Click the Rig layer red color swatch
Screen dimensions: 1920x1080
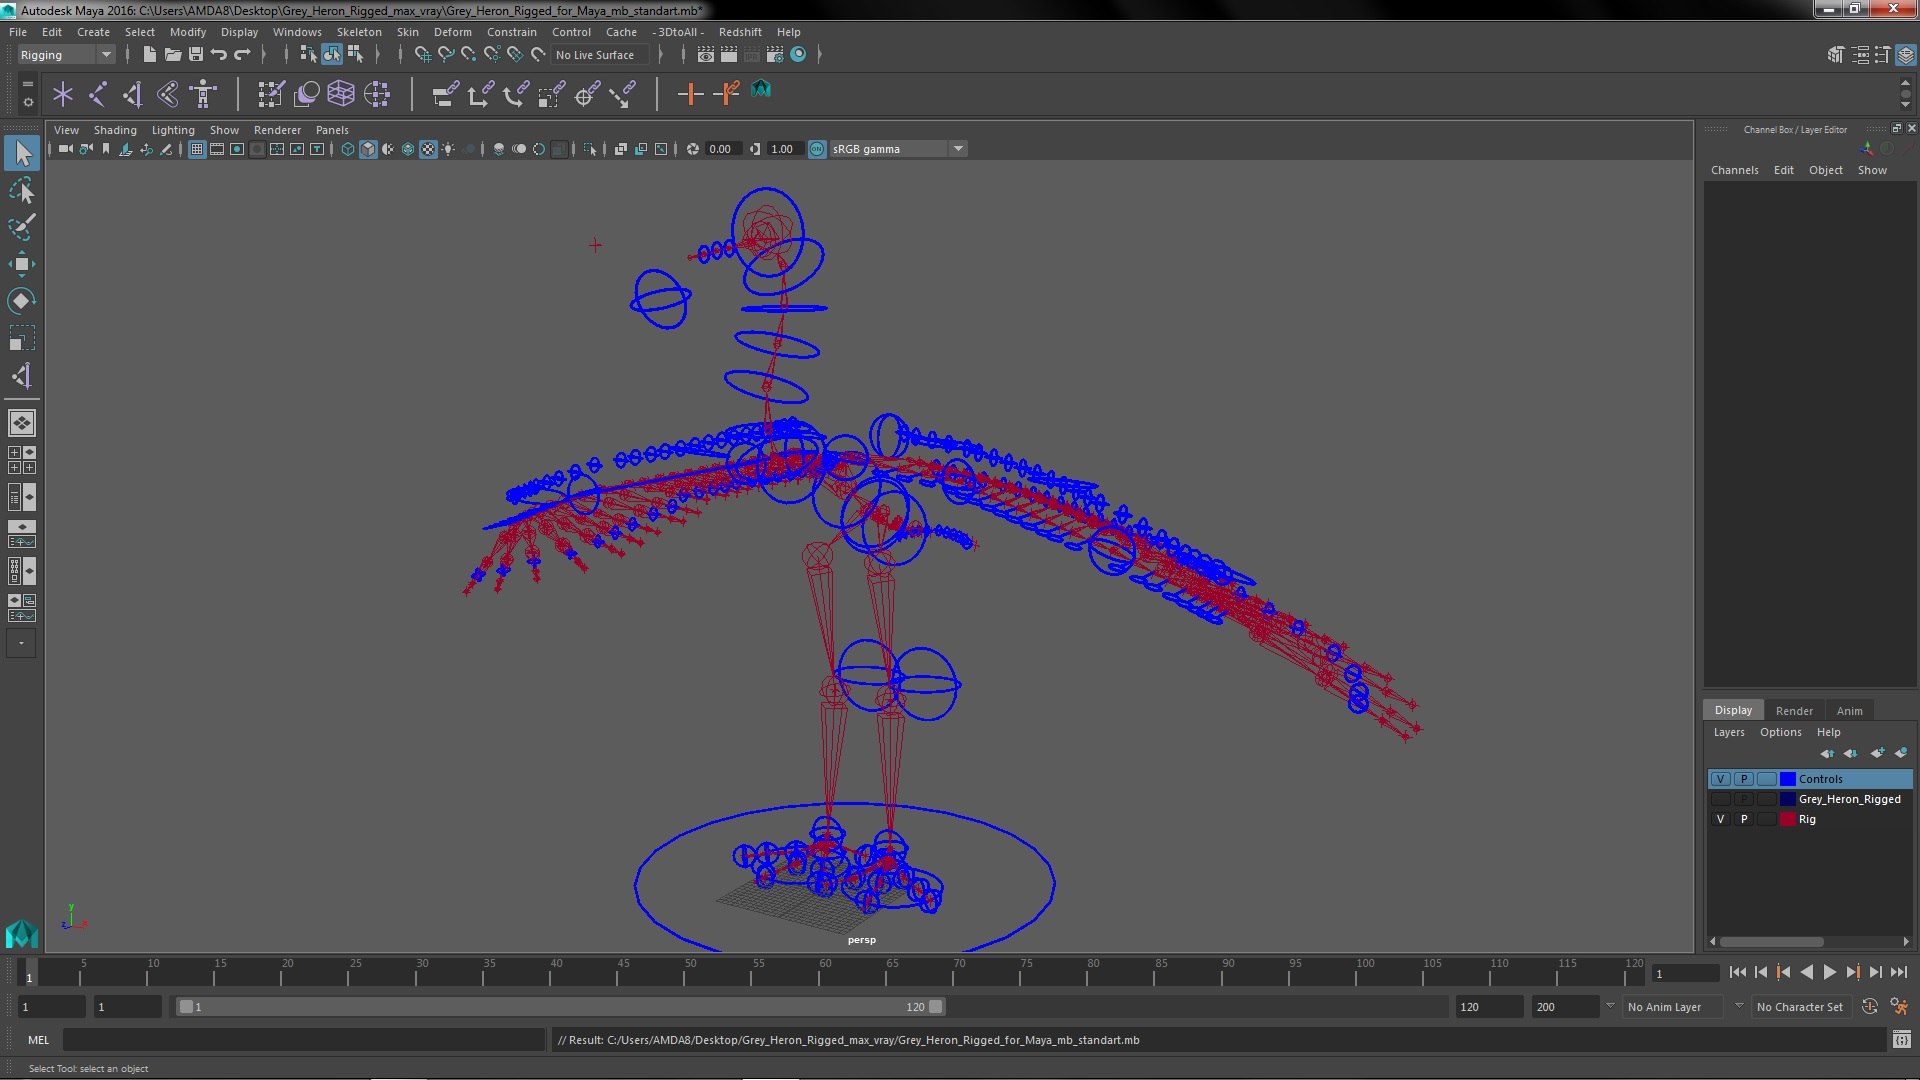(x=1787, y=819)
